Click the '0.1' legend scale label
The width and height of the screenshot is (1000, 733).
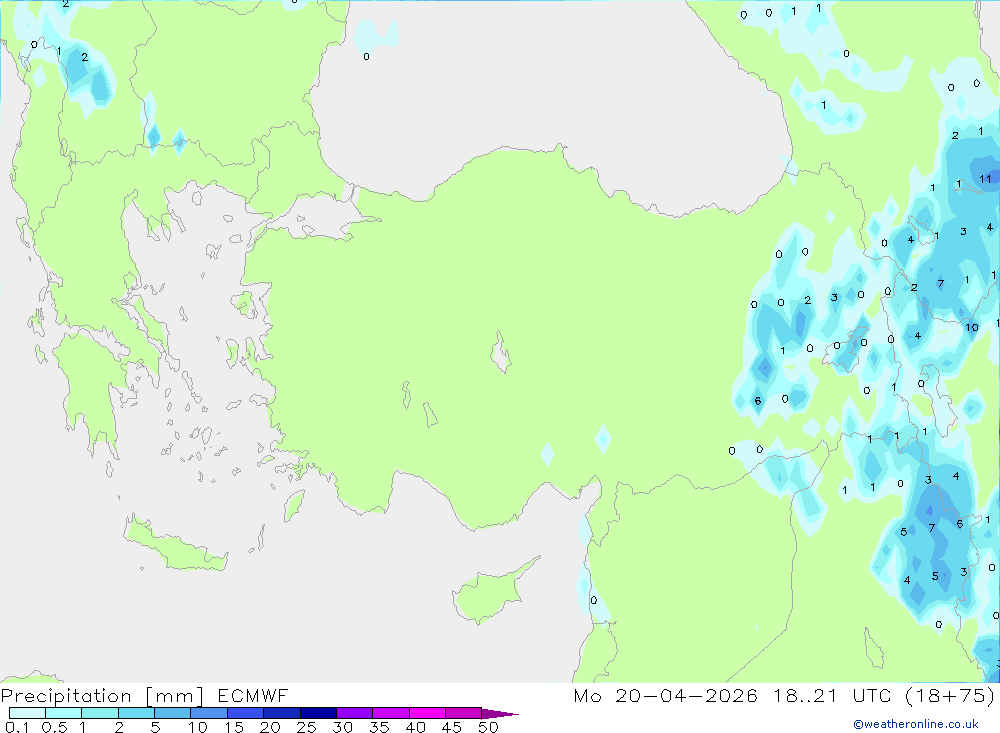pos(17,727)
